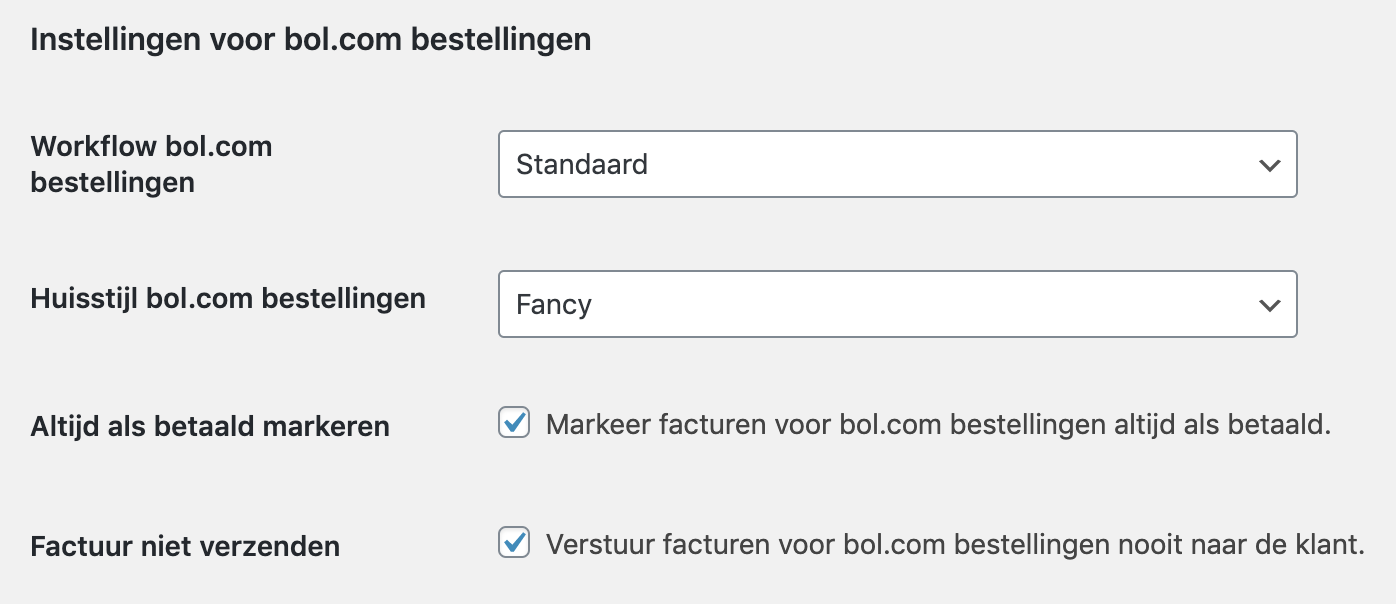Open the Huisstijl bol.com bestellingen dropdown
This screenshot has width=1396, height=604.
coord(897,304)
